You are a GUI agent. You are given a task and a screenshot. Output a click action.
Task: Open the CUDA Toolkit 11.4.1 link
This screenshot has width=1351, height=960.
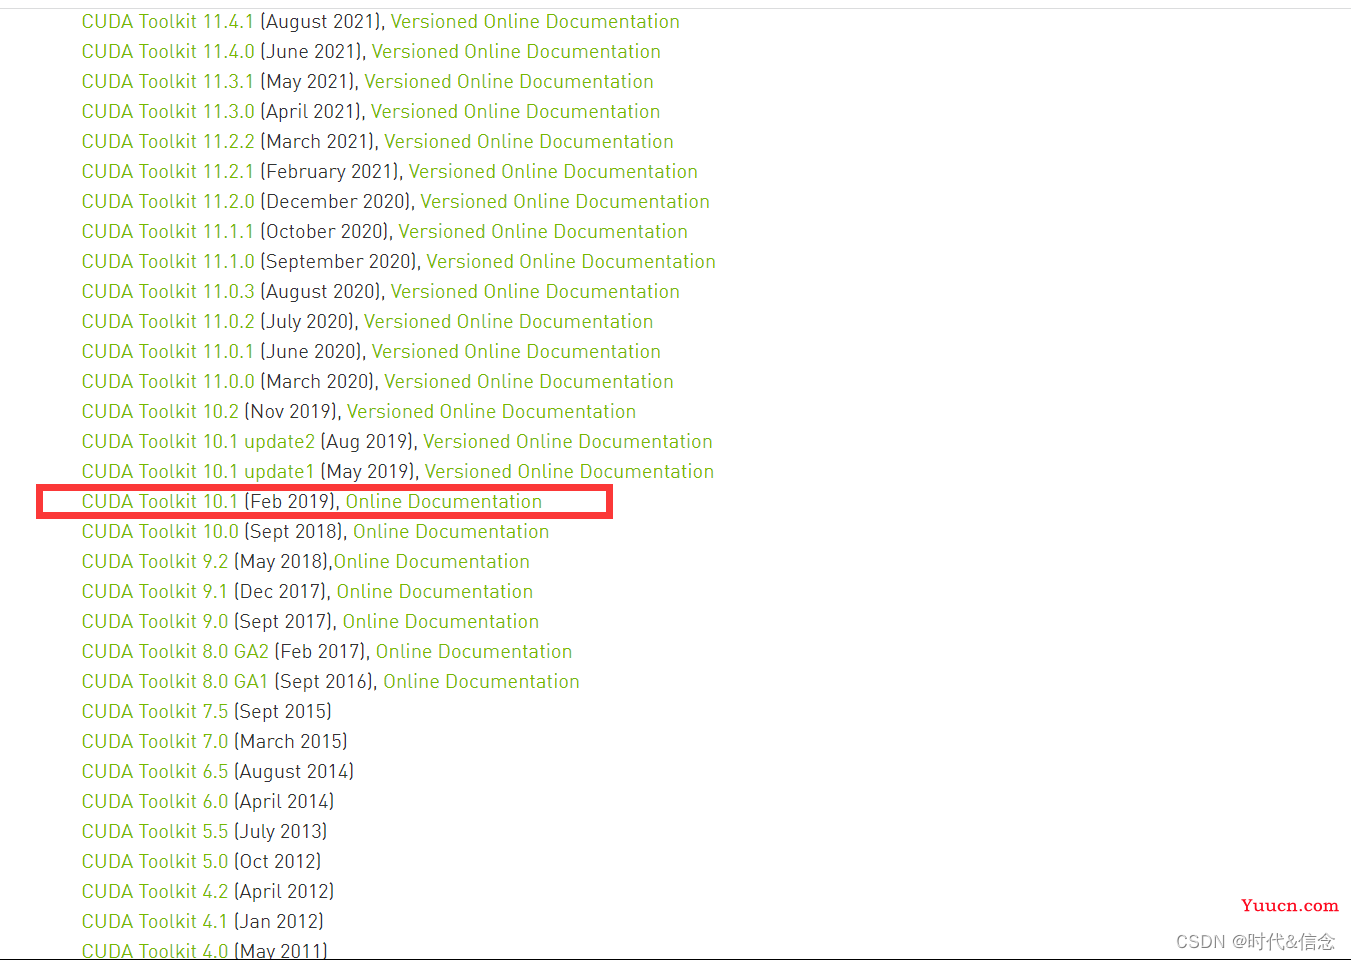(x=168, y=21)
